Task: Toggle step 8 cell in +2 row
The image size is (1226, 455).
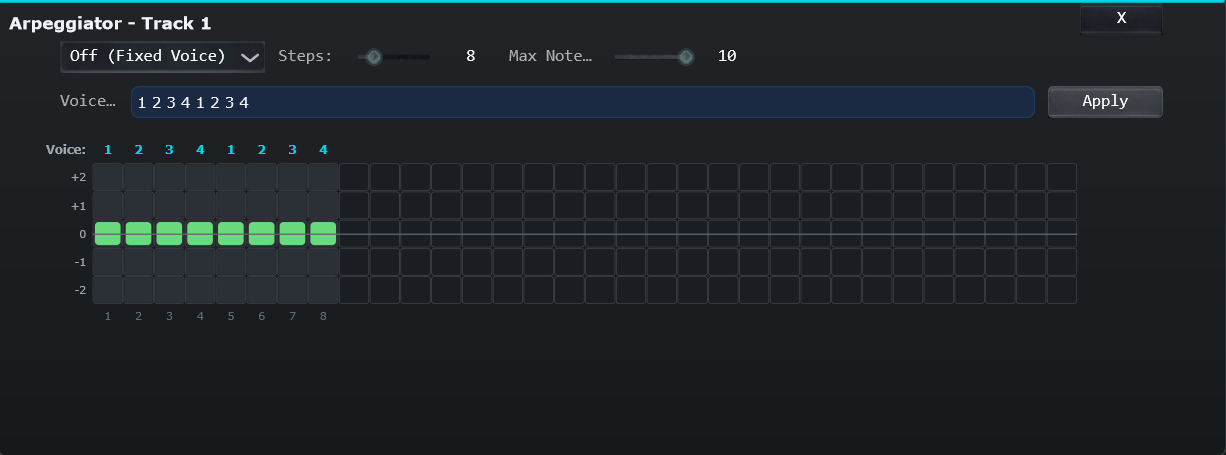Action: coord(323,177)
